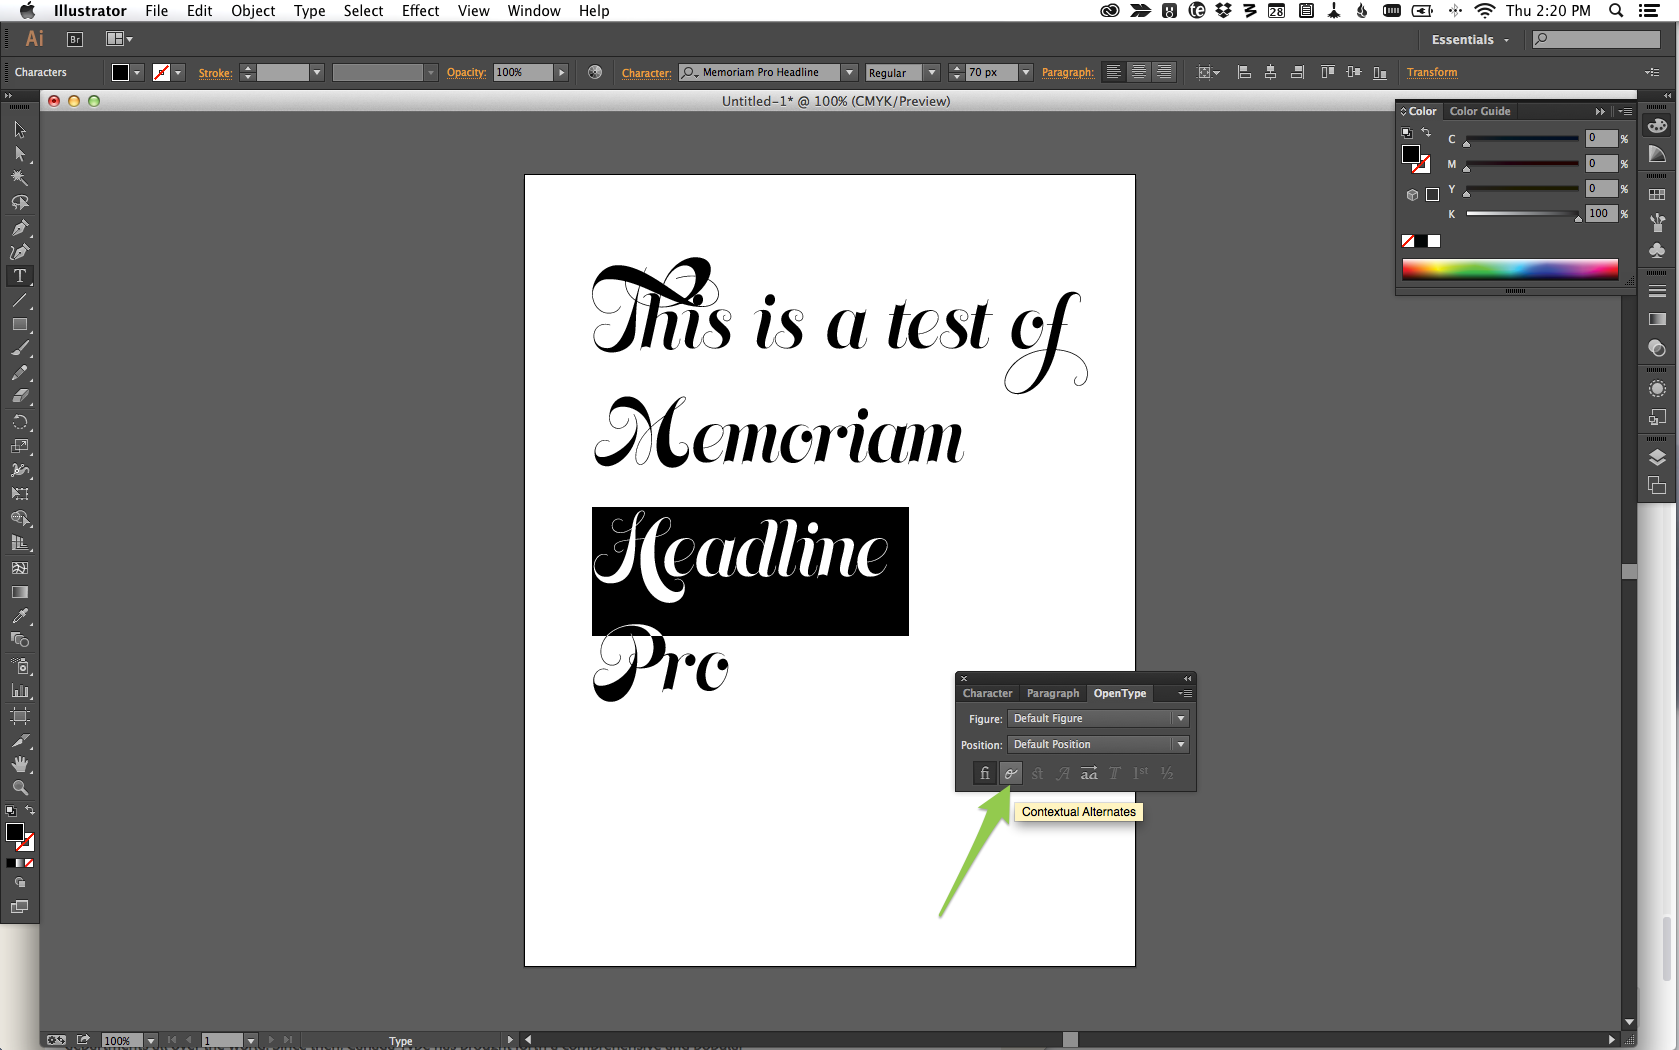Viewport: 1679px width, 1050px height.
Task: Open the Layers panel icon in dock
Action: tap(1657, 458)
